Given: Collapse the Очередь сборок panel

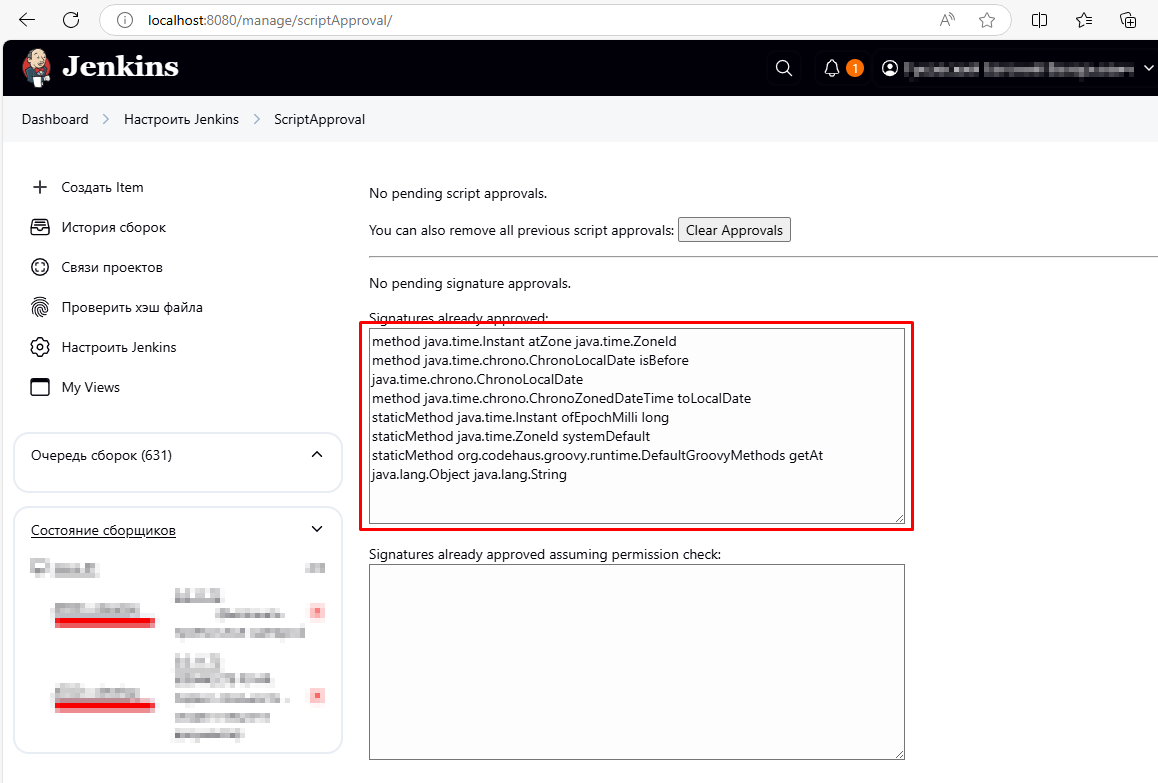Looking at the screenshot, I should [317, 455].
